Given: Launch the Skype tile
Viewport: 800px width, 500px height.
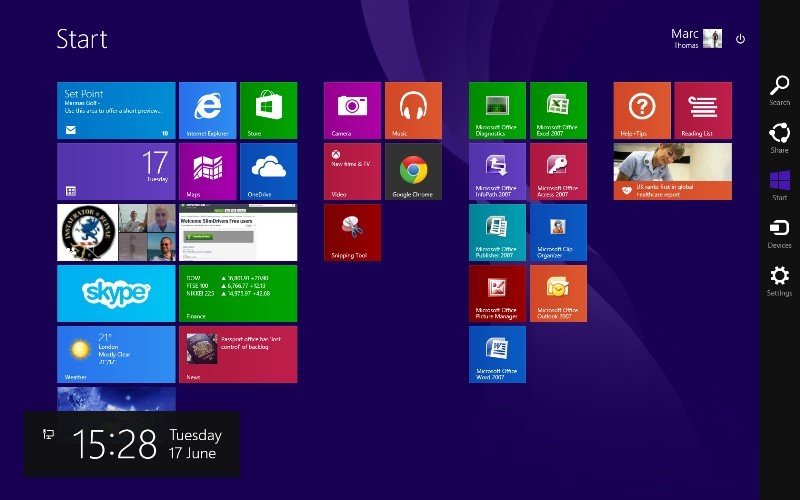Looking at the screenshot, I should [116, 293].
